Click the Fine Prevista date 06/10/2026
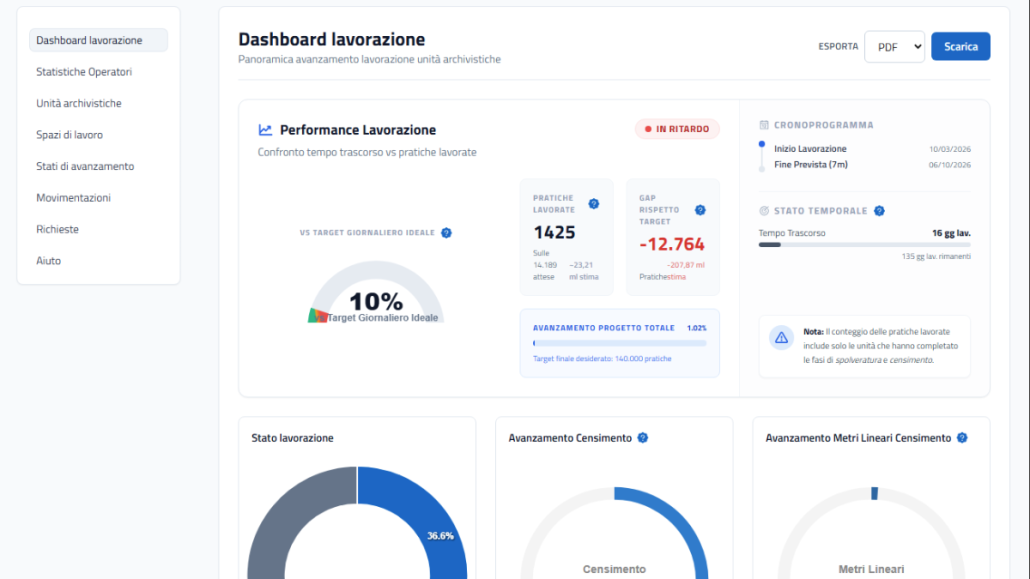 click(x=949, y=165)
